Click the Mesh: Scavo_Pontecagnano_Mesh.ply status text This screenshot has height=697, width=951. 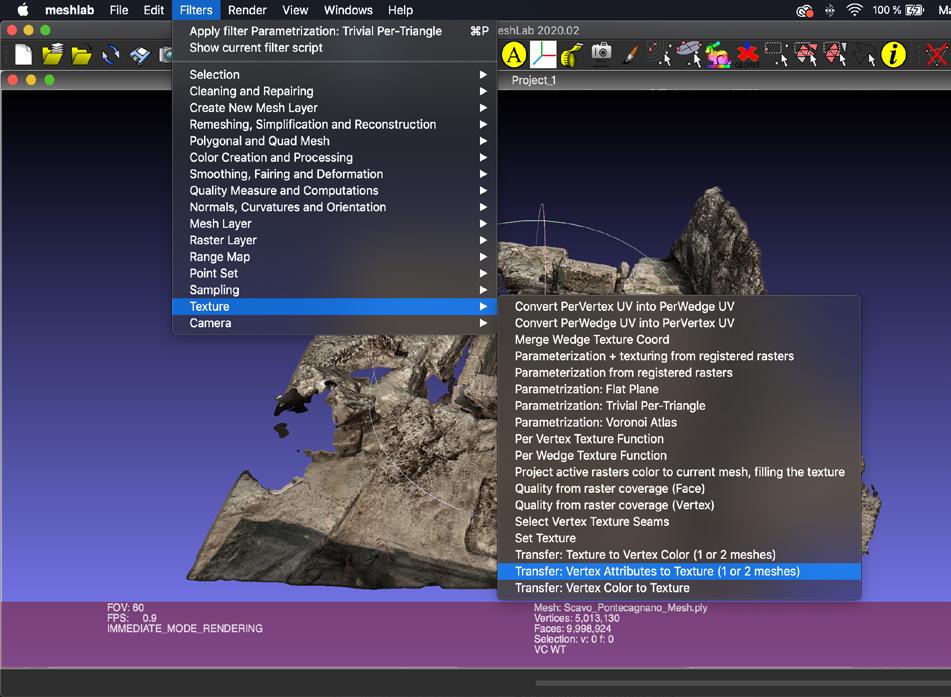(x=620, y=607)
